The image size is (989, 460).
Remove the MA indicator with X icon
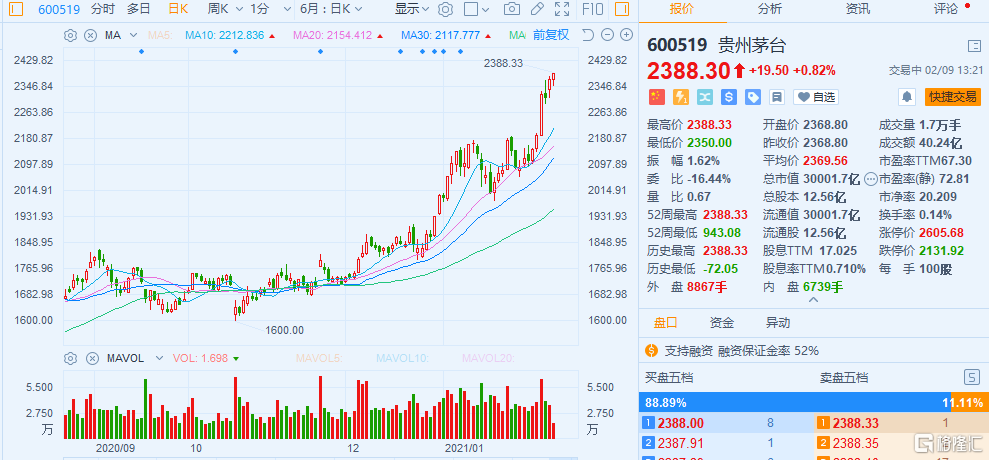[91, 35]
